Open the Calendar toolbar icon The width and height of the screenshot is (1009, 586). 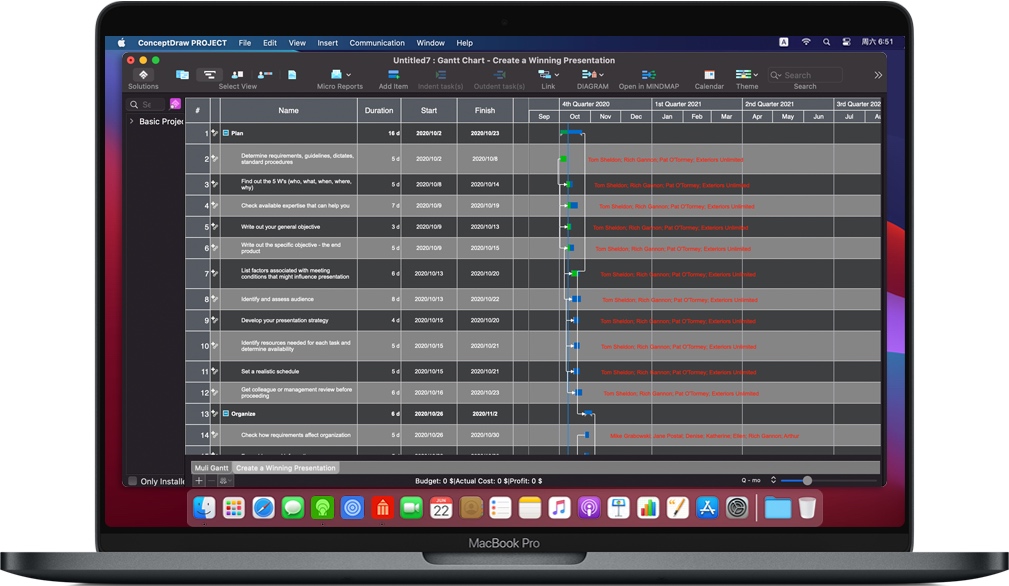tap(709, 75)
